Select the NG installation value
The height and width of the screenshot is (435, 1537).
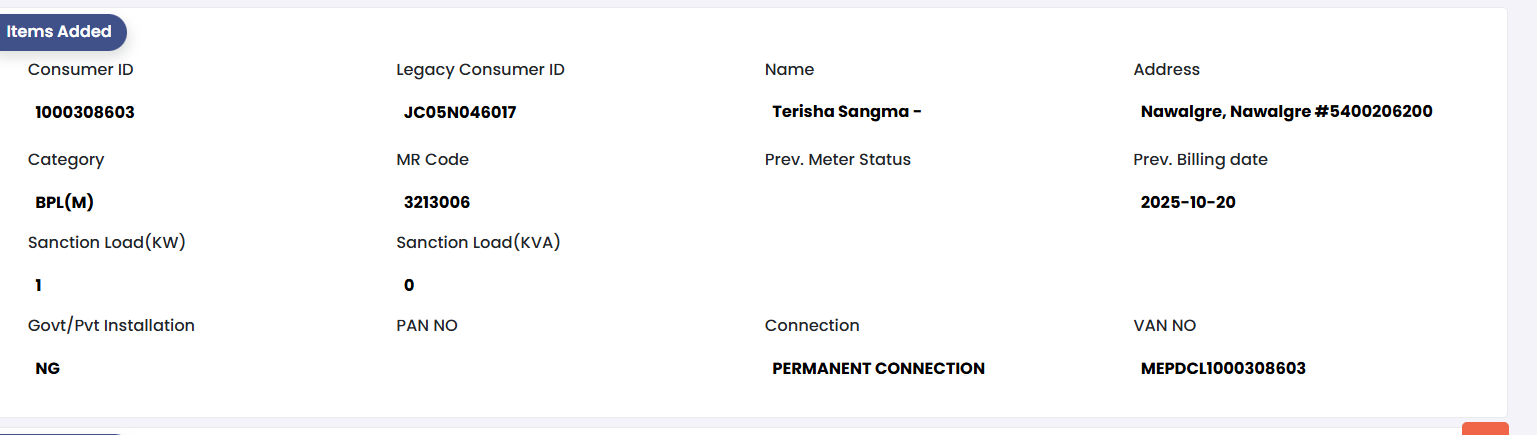point(47,368)
